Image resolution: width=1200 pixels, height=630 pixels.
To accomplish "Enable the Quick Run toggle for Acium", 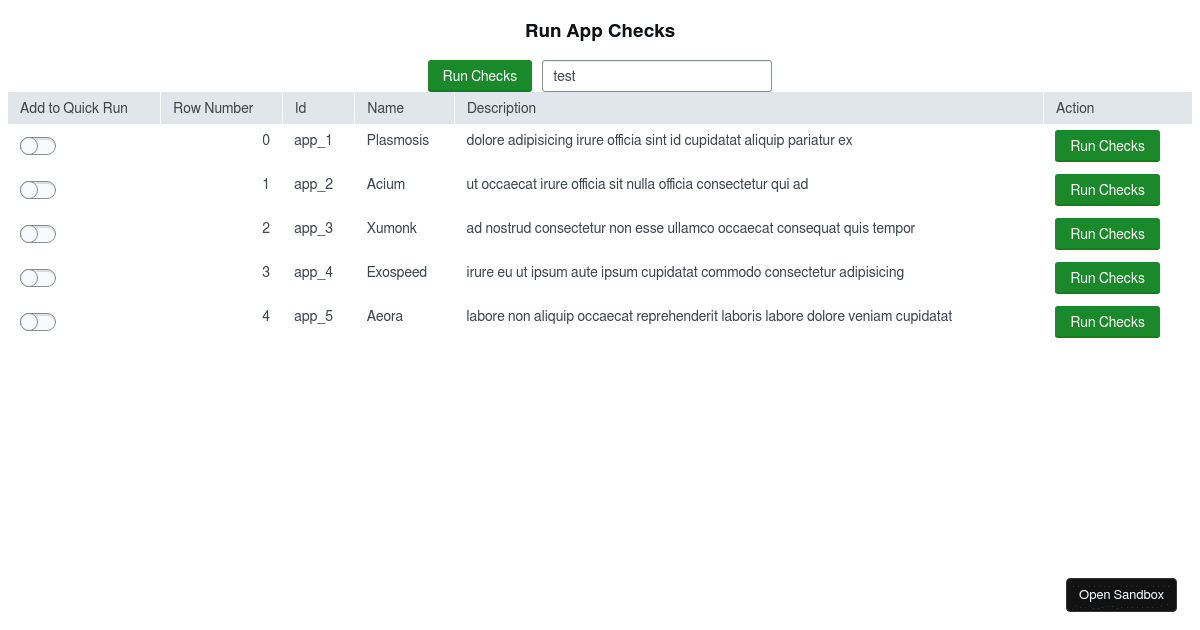I will tap(38, 190).
